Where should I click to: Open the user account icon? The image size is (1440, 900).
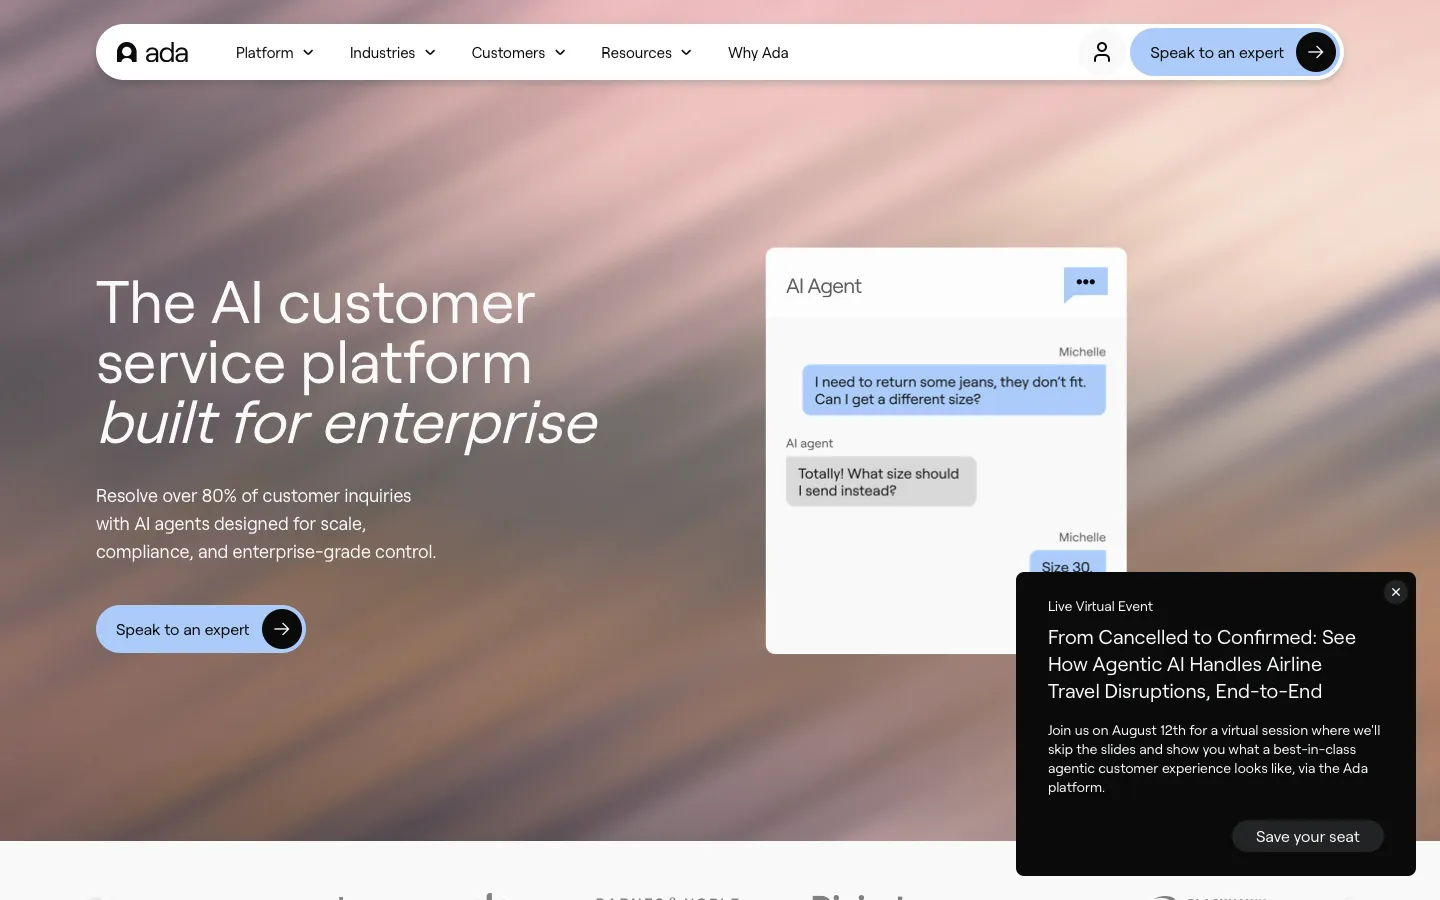point(1102,52)
